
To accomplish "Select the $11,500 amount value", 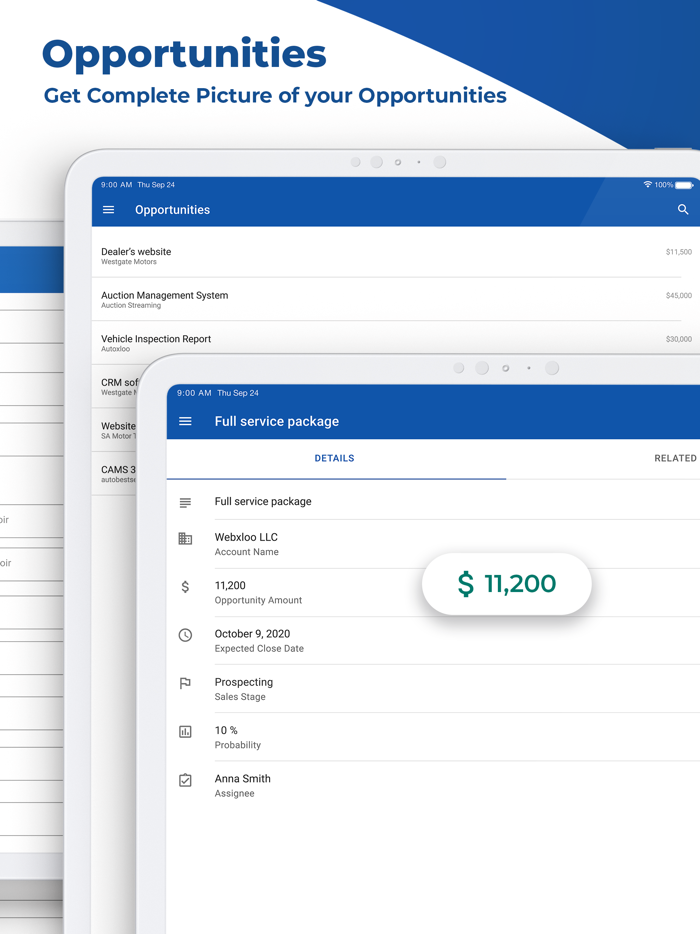I will click(679, 252).
